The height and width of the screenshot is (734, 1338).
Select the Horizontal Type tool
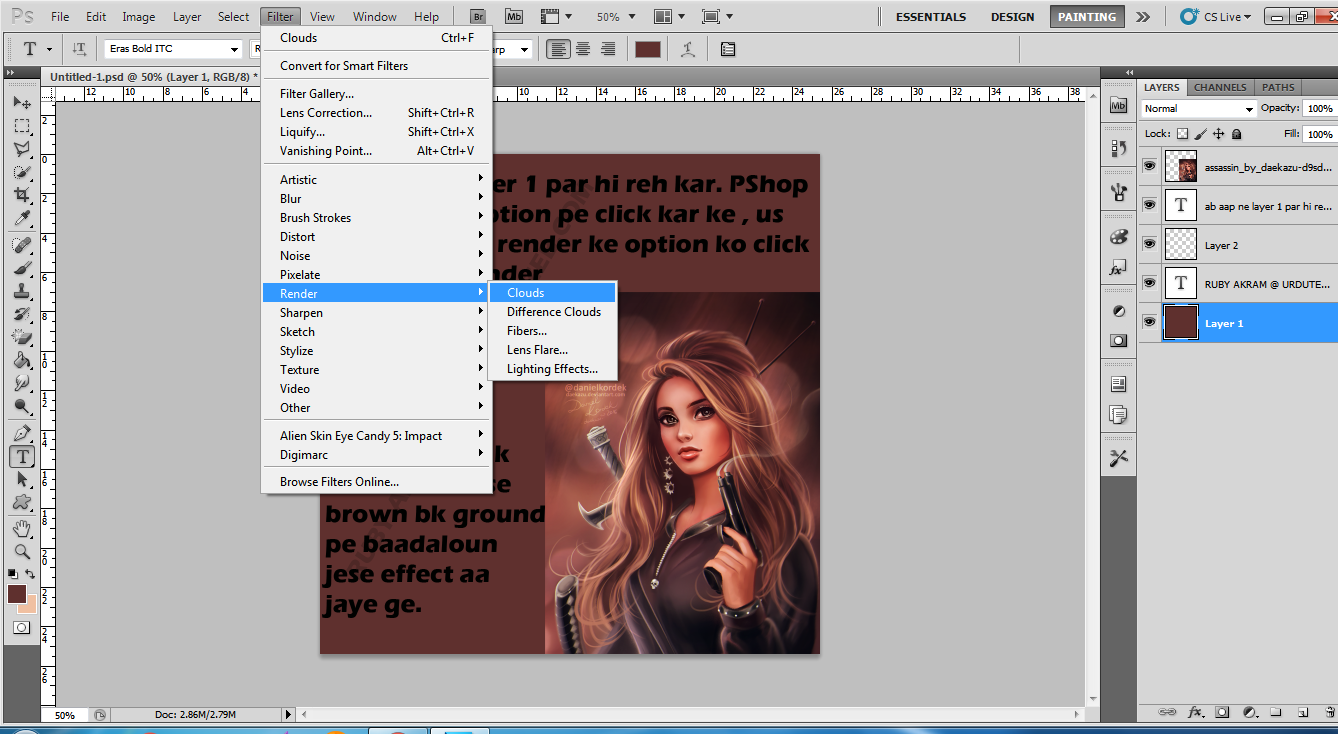coord(21,456)
